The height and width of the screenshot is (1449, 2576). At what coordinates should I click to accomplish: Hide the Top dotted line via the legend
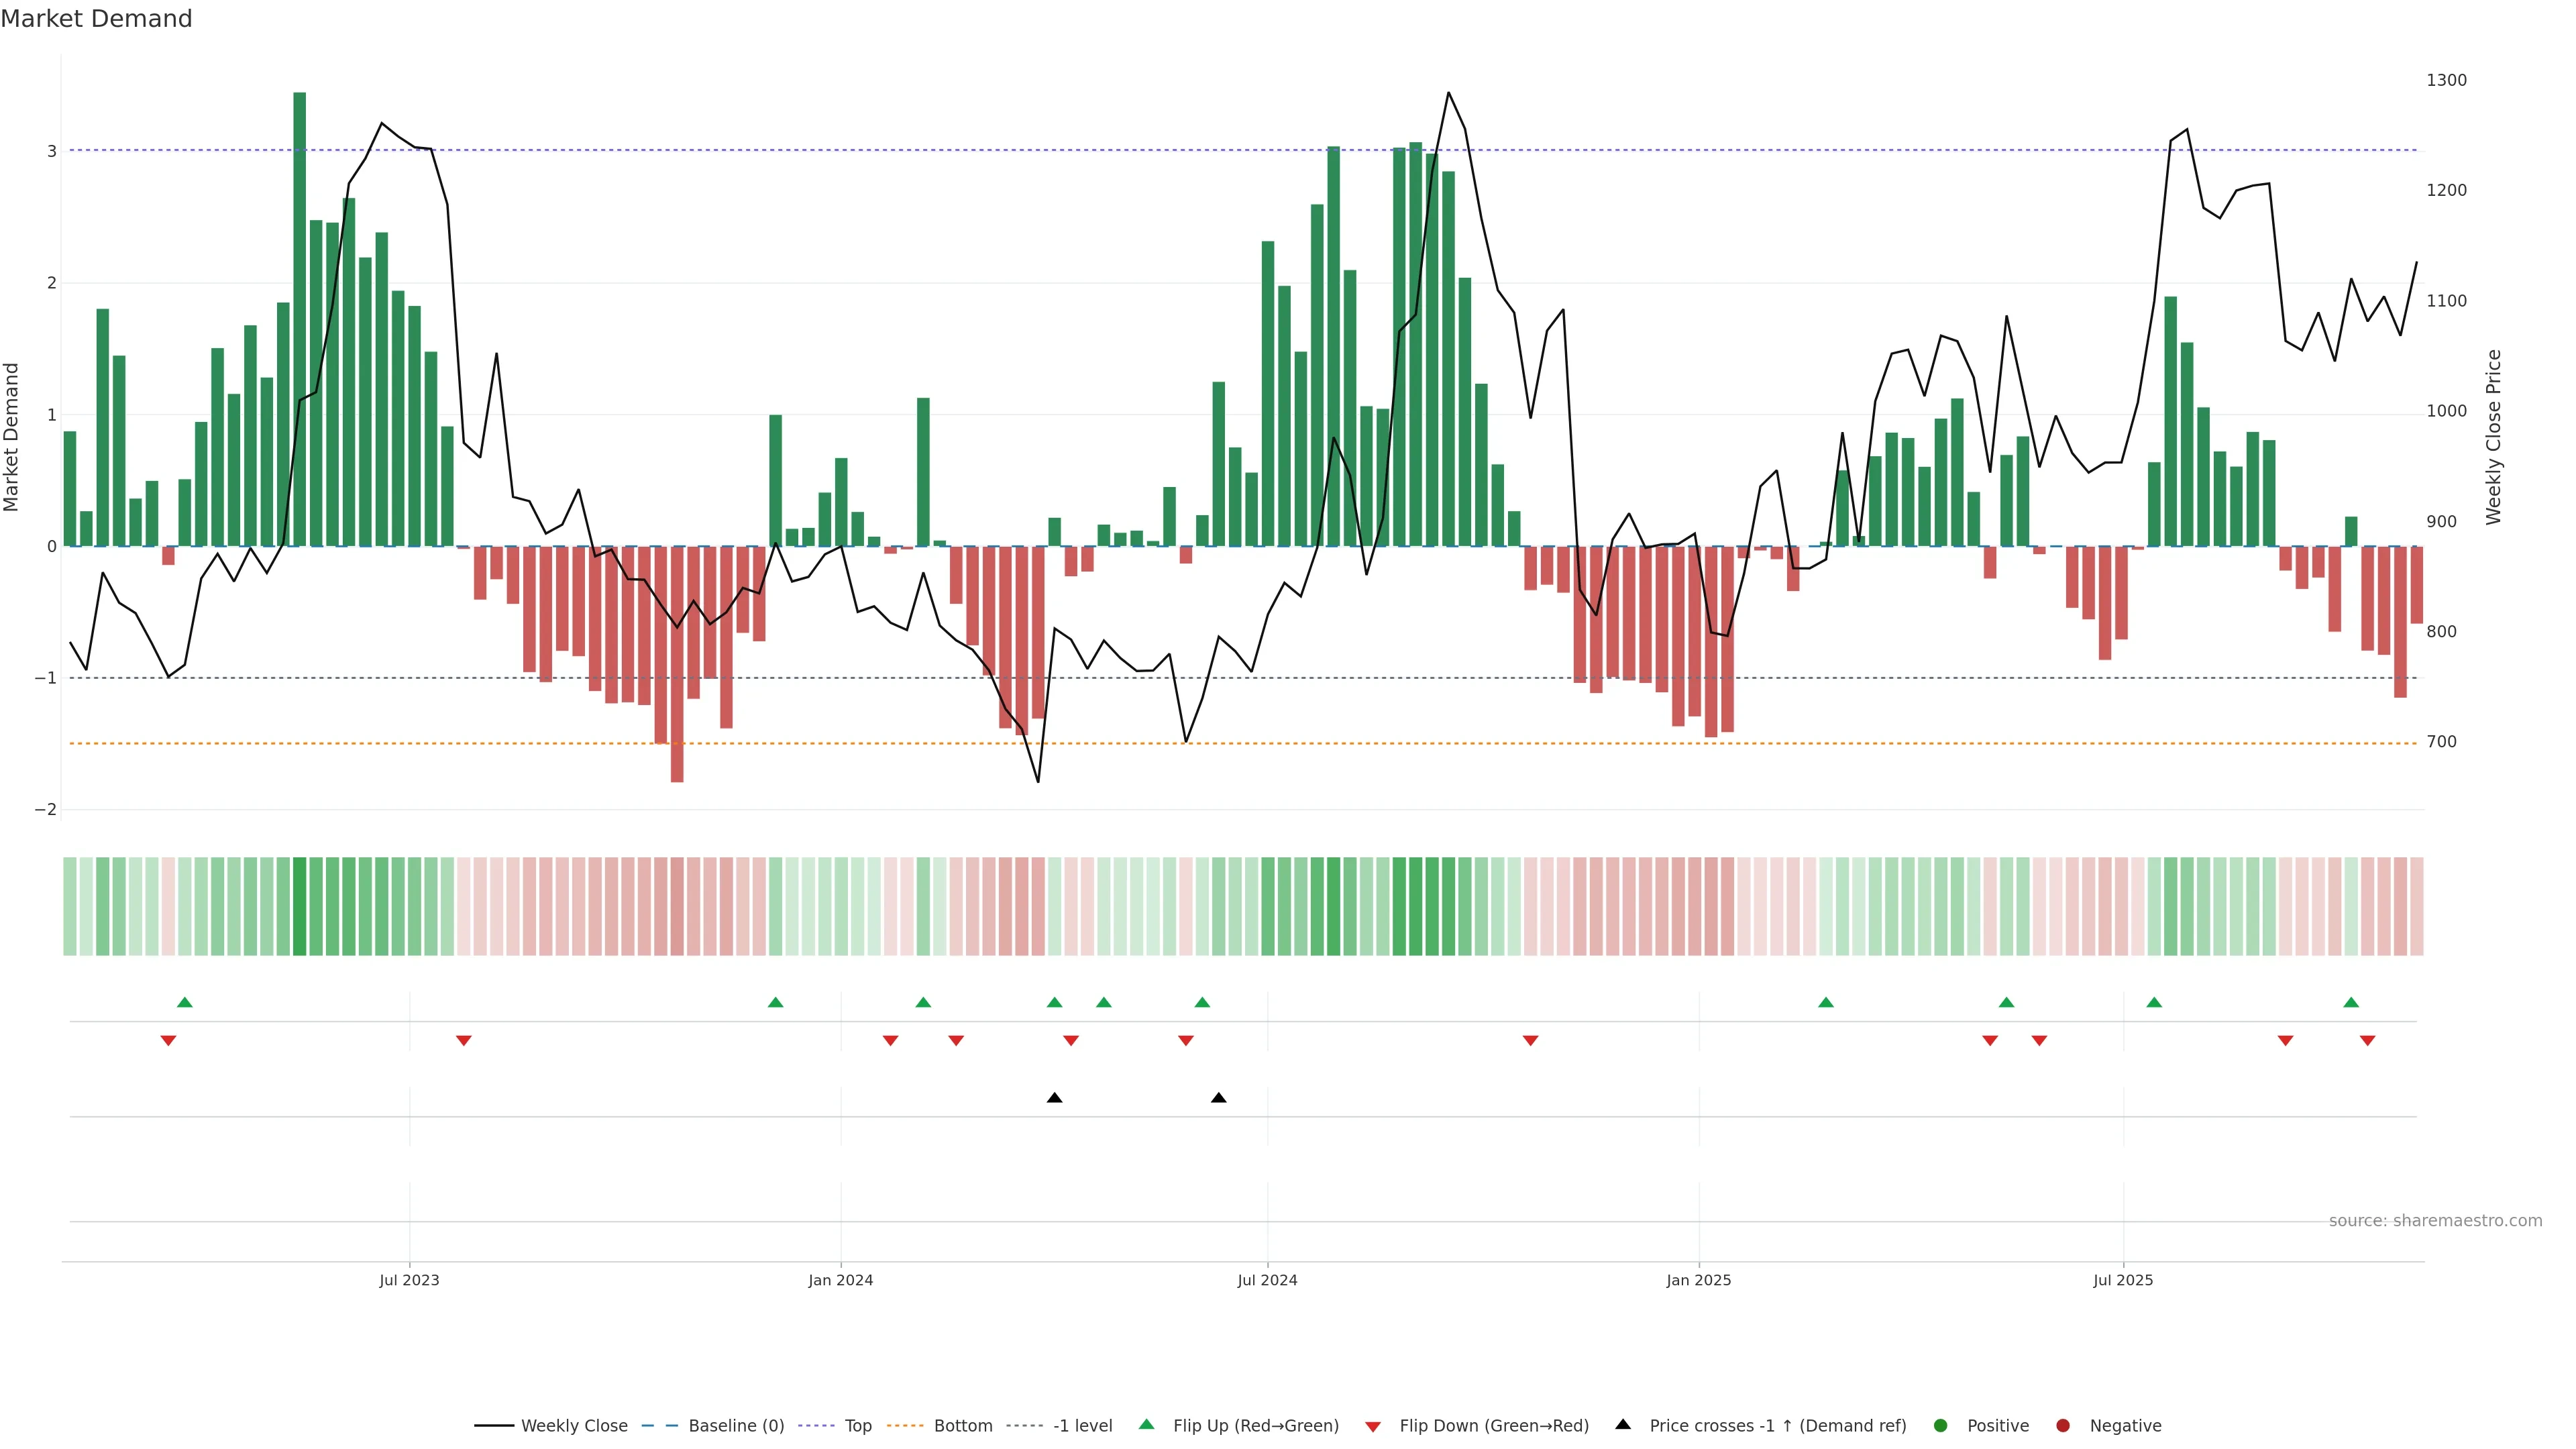pyautogui.click(x=857, y=1425)
